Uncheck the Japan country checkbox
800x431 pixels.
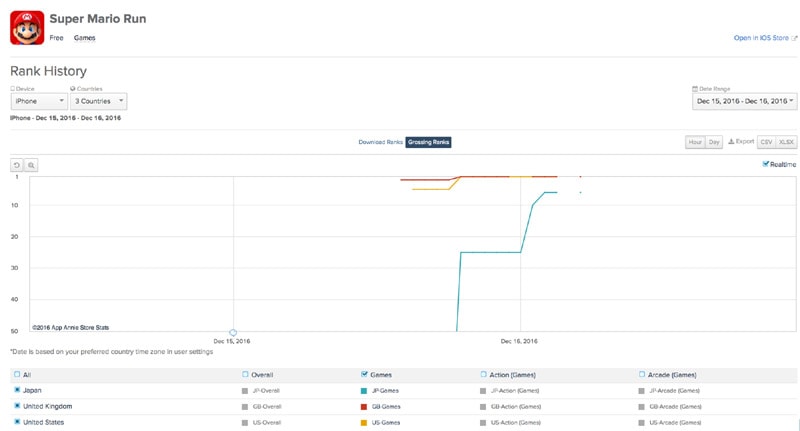click(x=17, y=390)
